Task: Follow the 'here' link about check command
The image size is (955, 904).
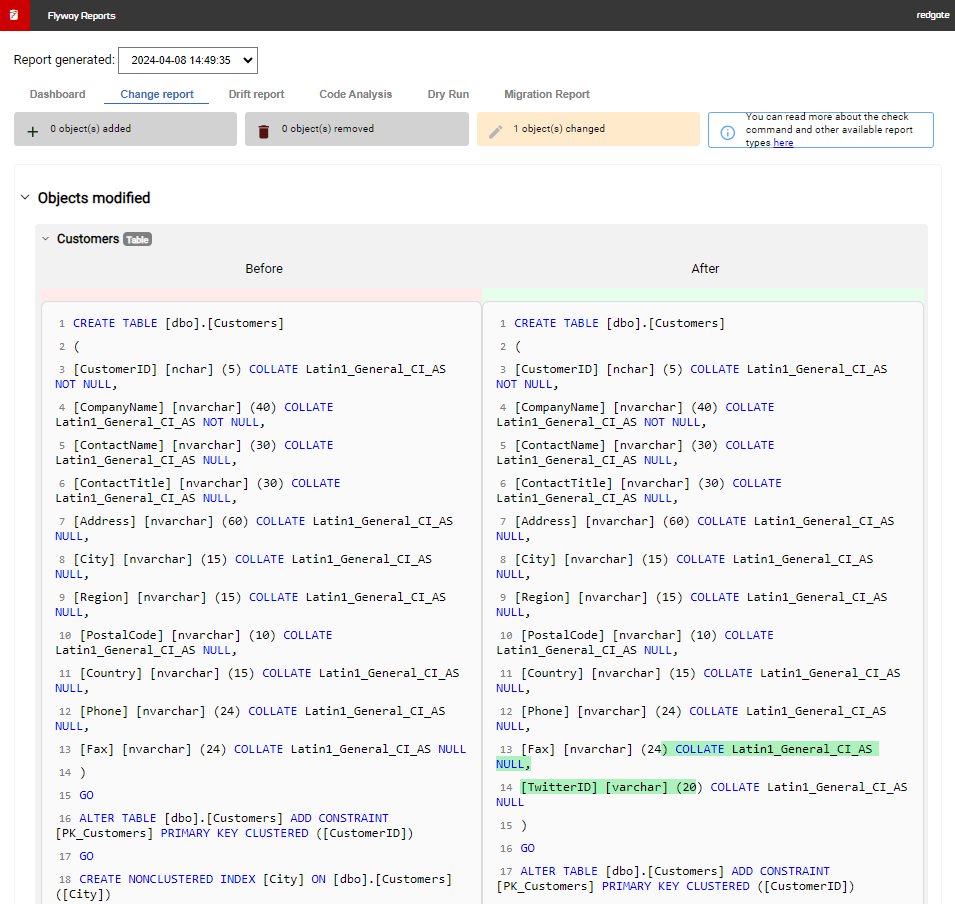Action: point(783,143)
